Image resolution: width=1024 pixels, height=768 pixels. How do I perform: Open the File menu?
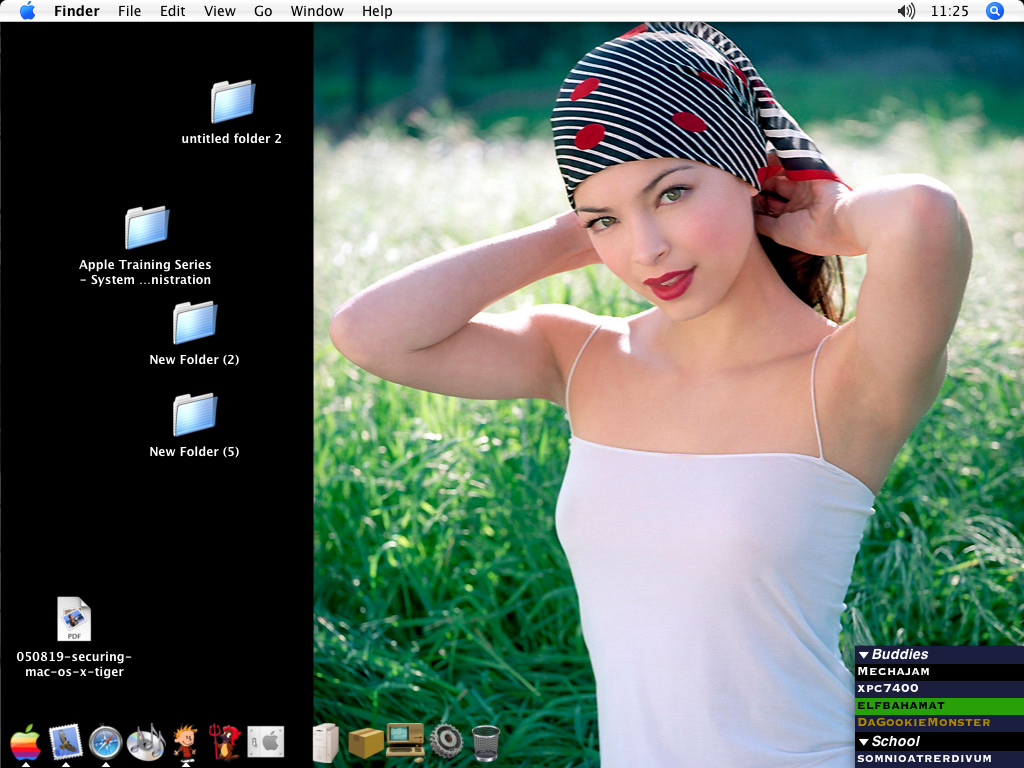(129, 11)
